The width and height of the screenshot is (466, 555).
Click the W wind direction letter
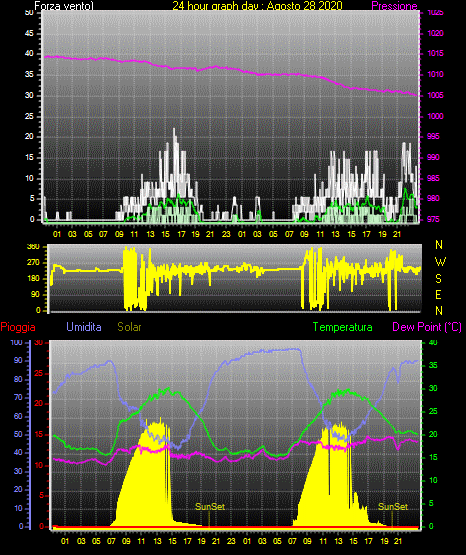tap(440, 262)
